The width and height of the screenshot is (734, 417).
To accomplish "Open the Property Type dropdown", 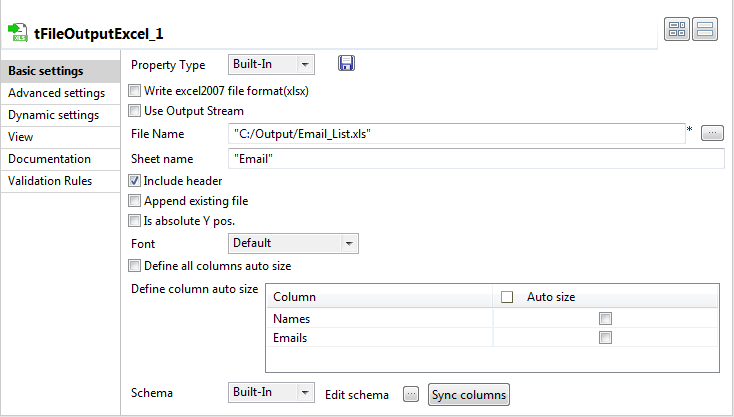I will 271,65.
